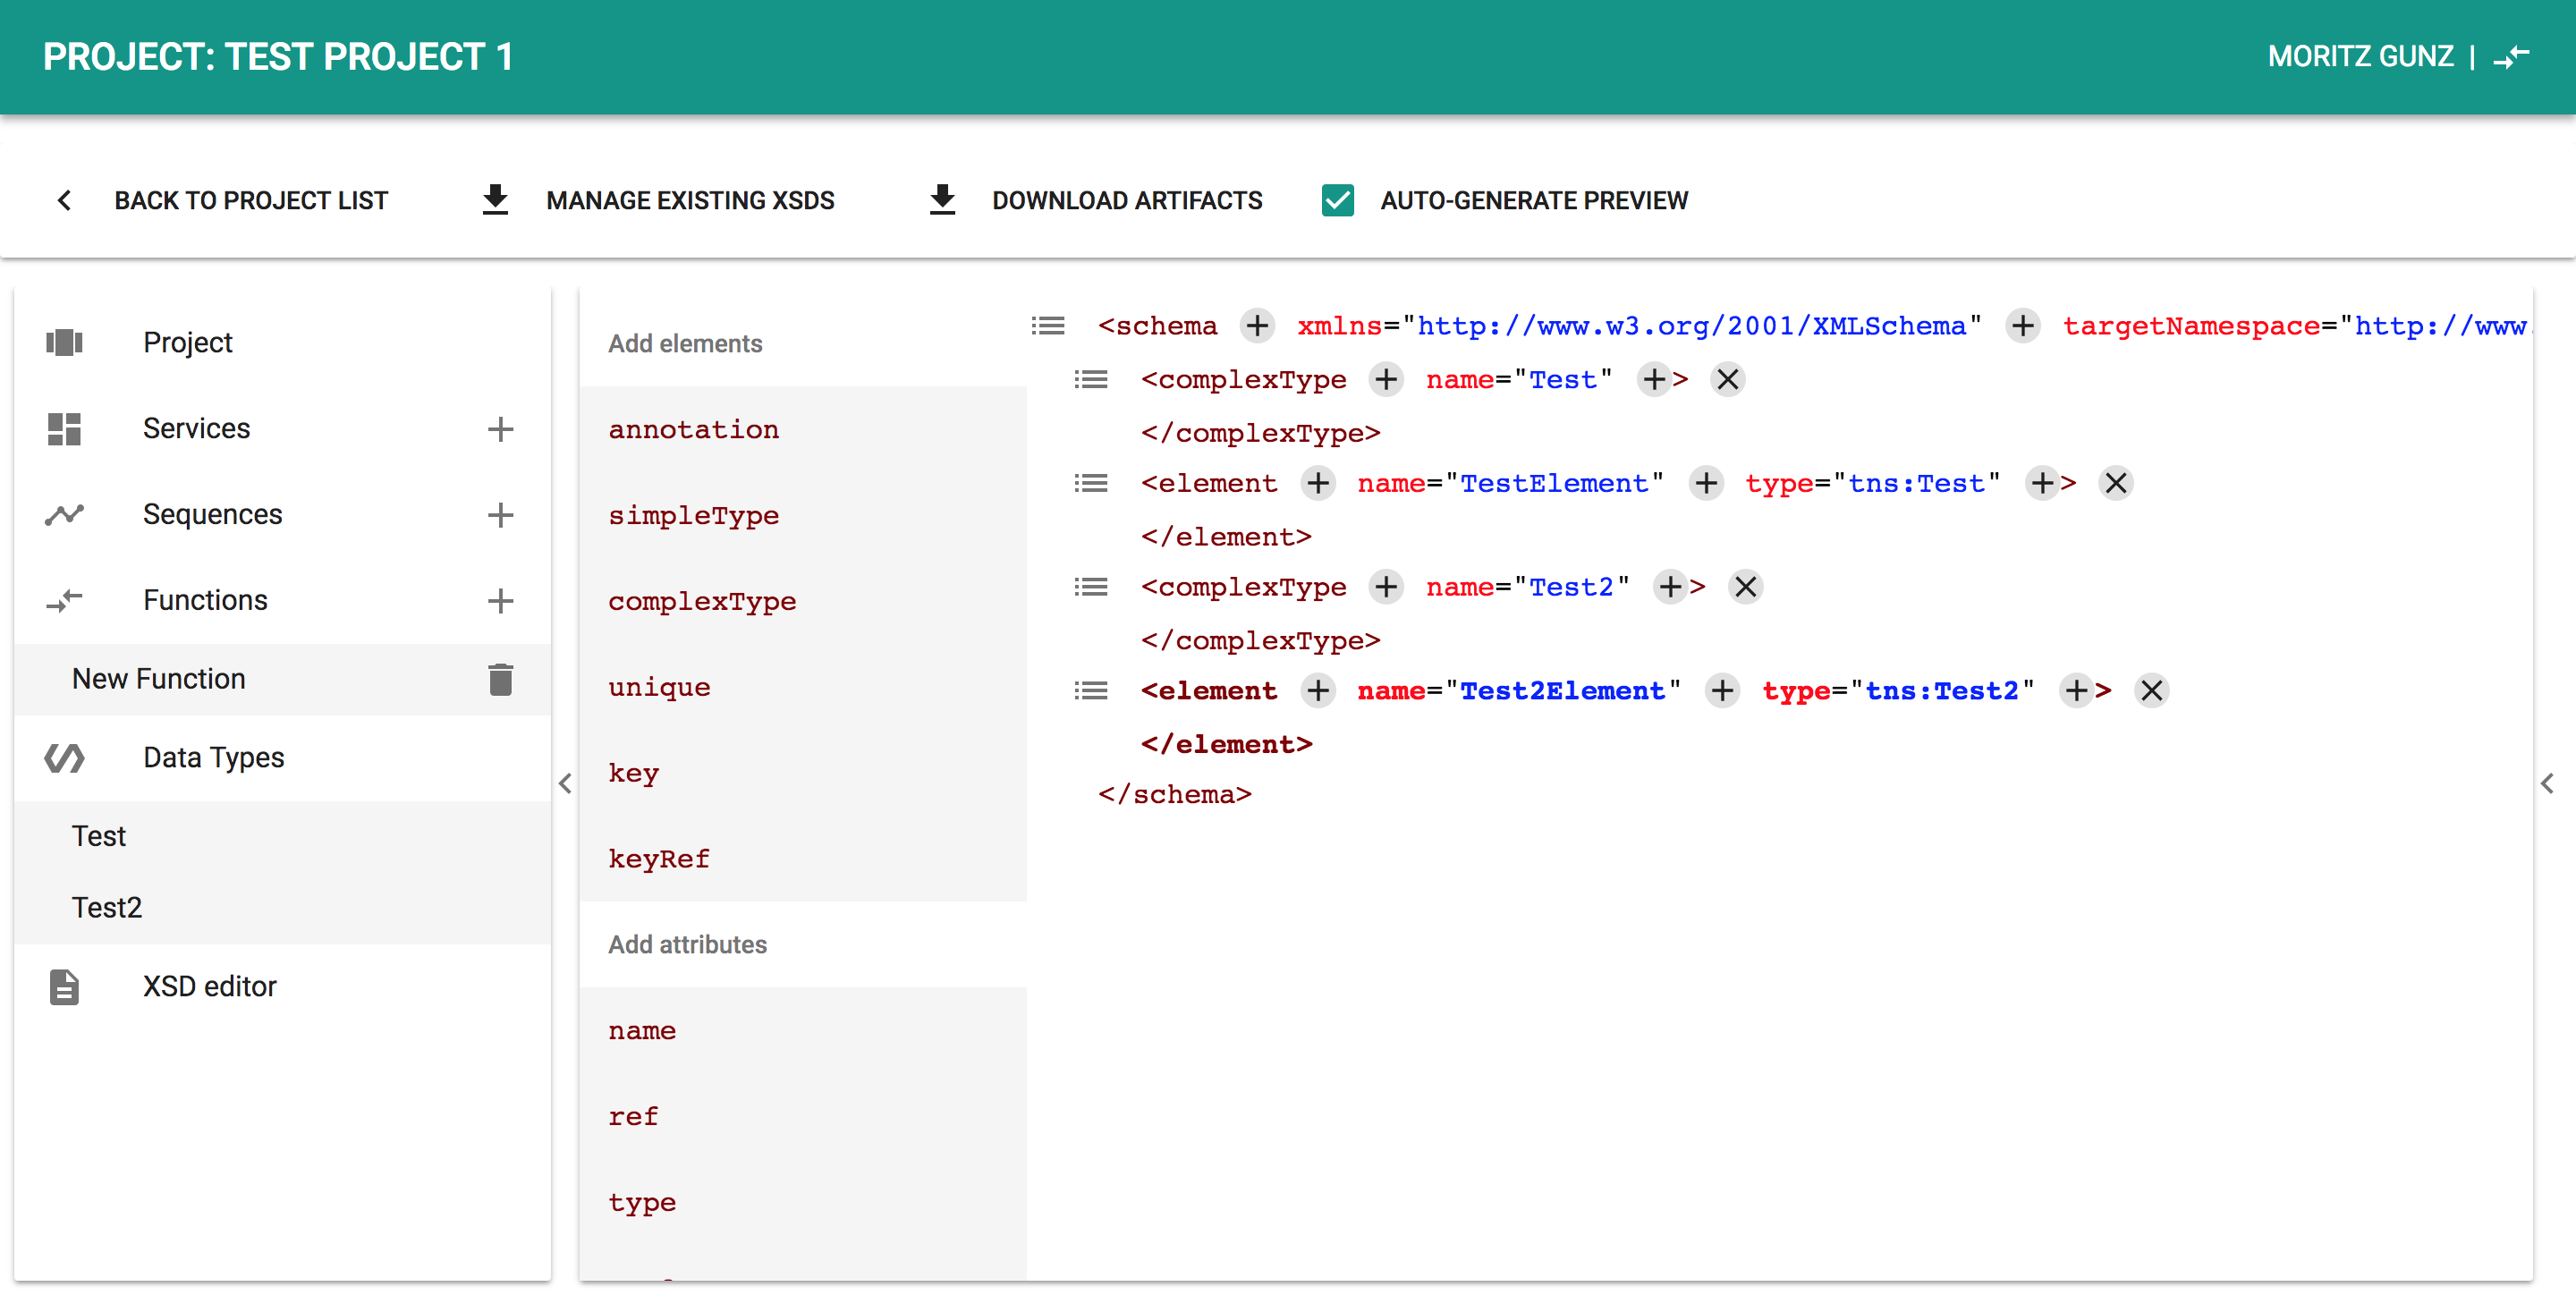
Task: Click plus after name="Test" attribute
Action: [x=1654, y=380]
